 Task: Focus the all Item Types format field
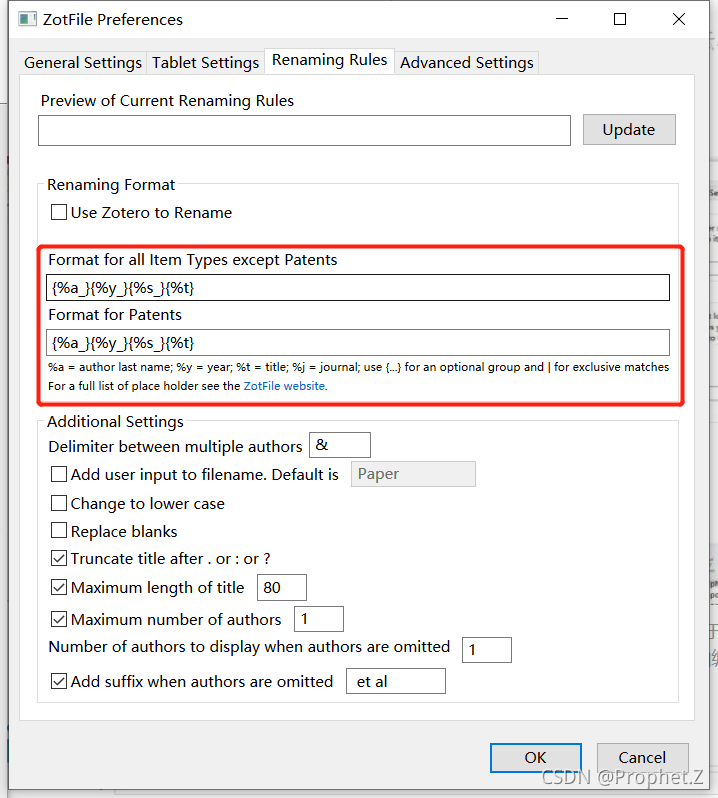coord(358,288)
